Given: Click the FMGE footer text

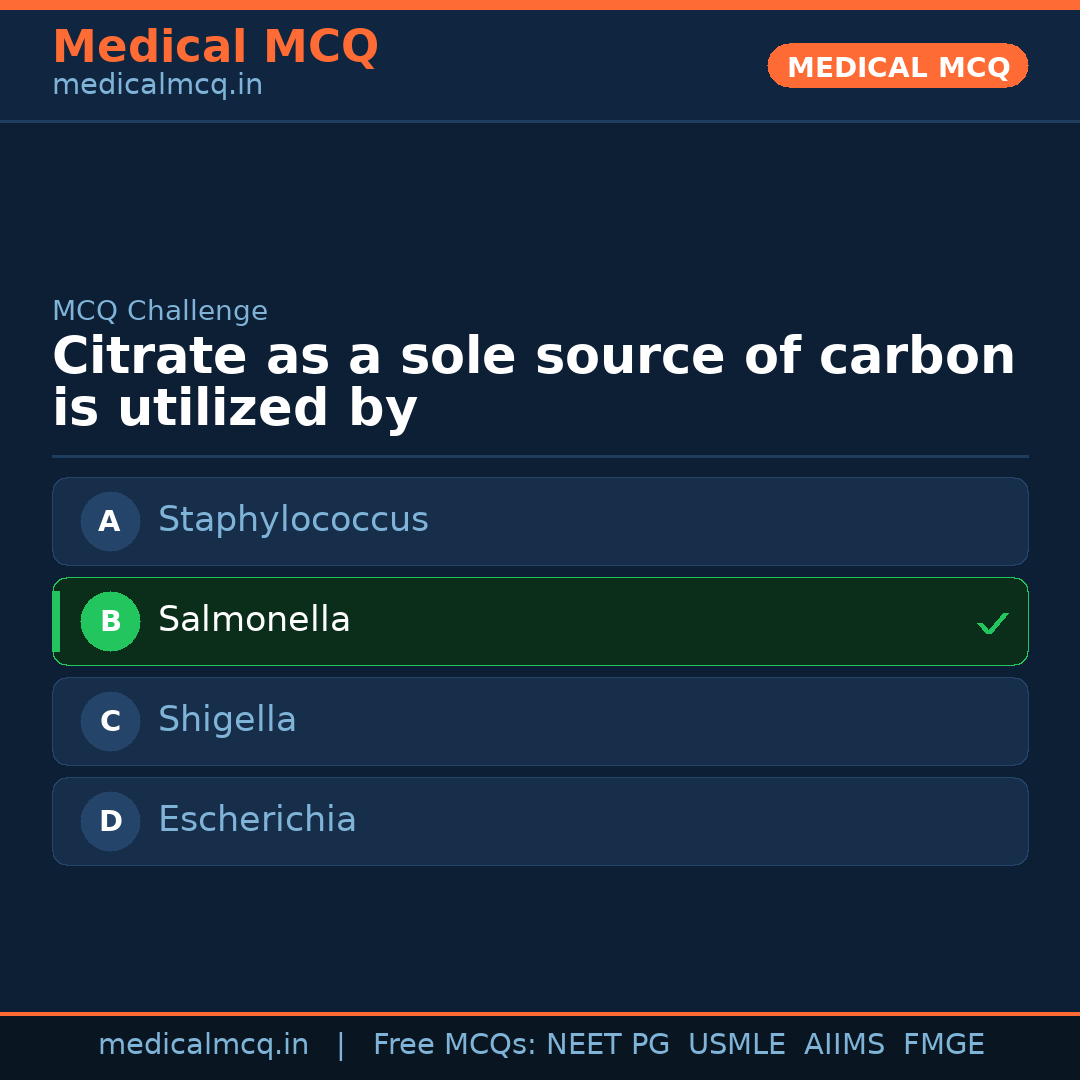Looking at the screenshot, I should (x=943, y=1045).
